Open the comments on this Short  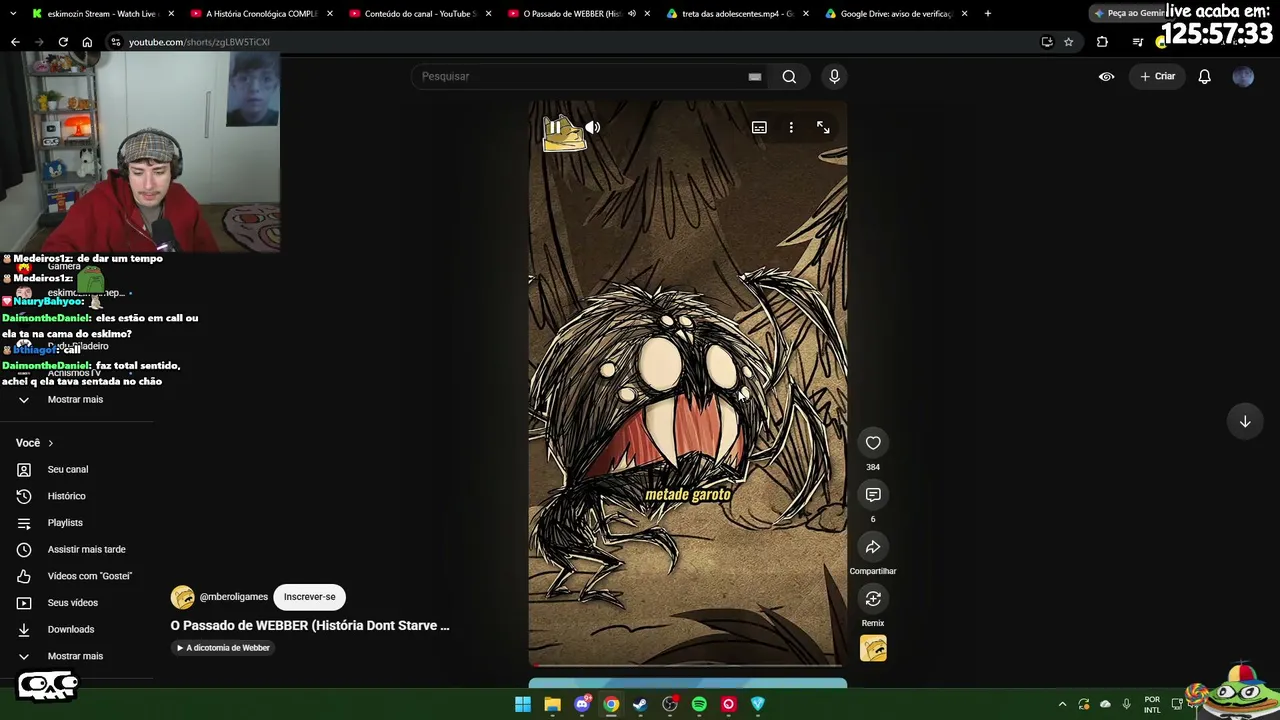[873, 495]
